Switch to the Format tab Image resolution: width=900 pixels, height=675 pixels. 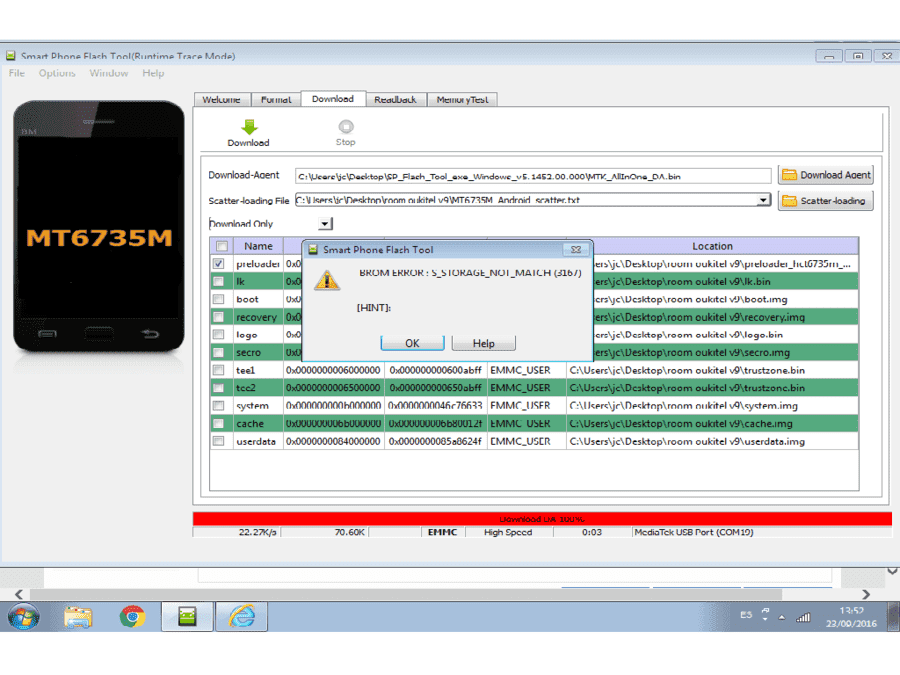point(276,99)
